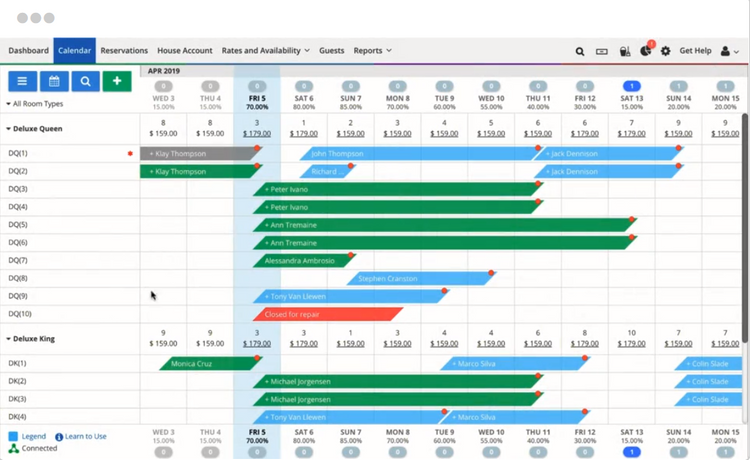Viewport: 750px width, 460px height.
Task: Click the keycard icon in top bar
Action: (x=602, y=51)
